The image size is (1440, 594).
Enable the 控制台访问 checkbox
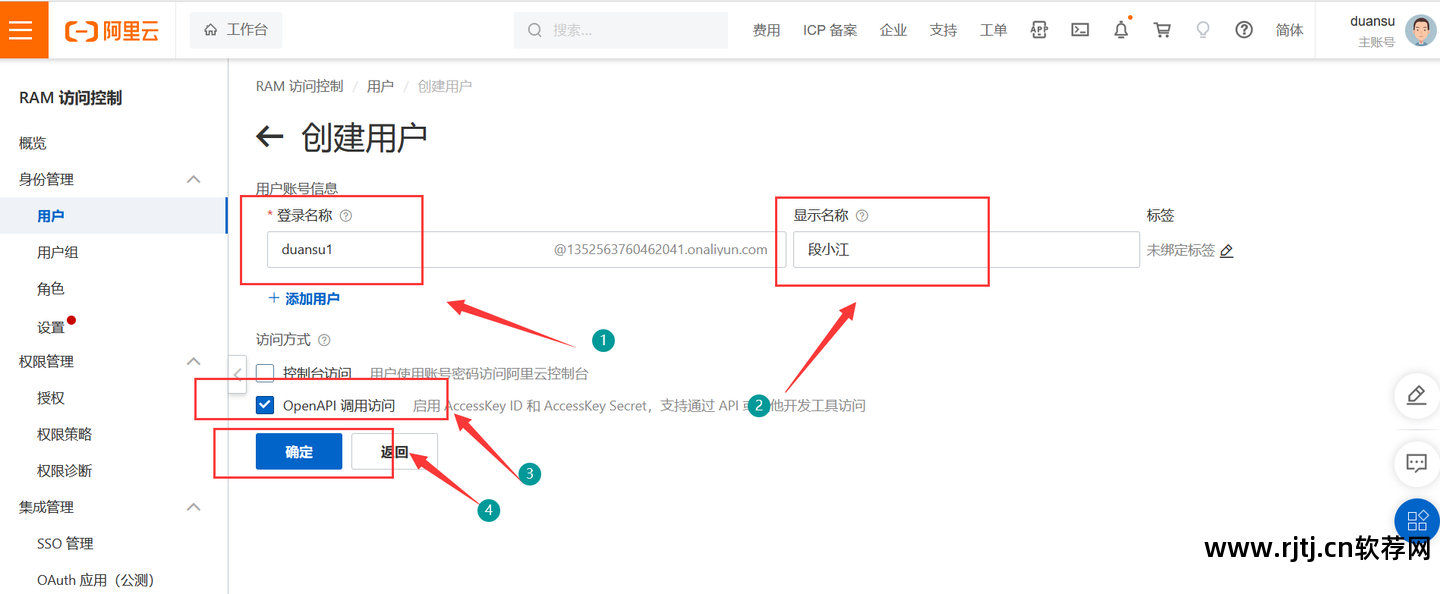pos(265,373)
